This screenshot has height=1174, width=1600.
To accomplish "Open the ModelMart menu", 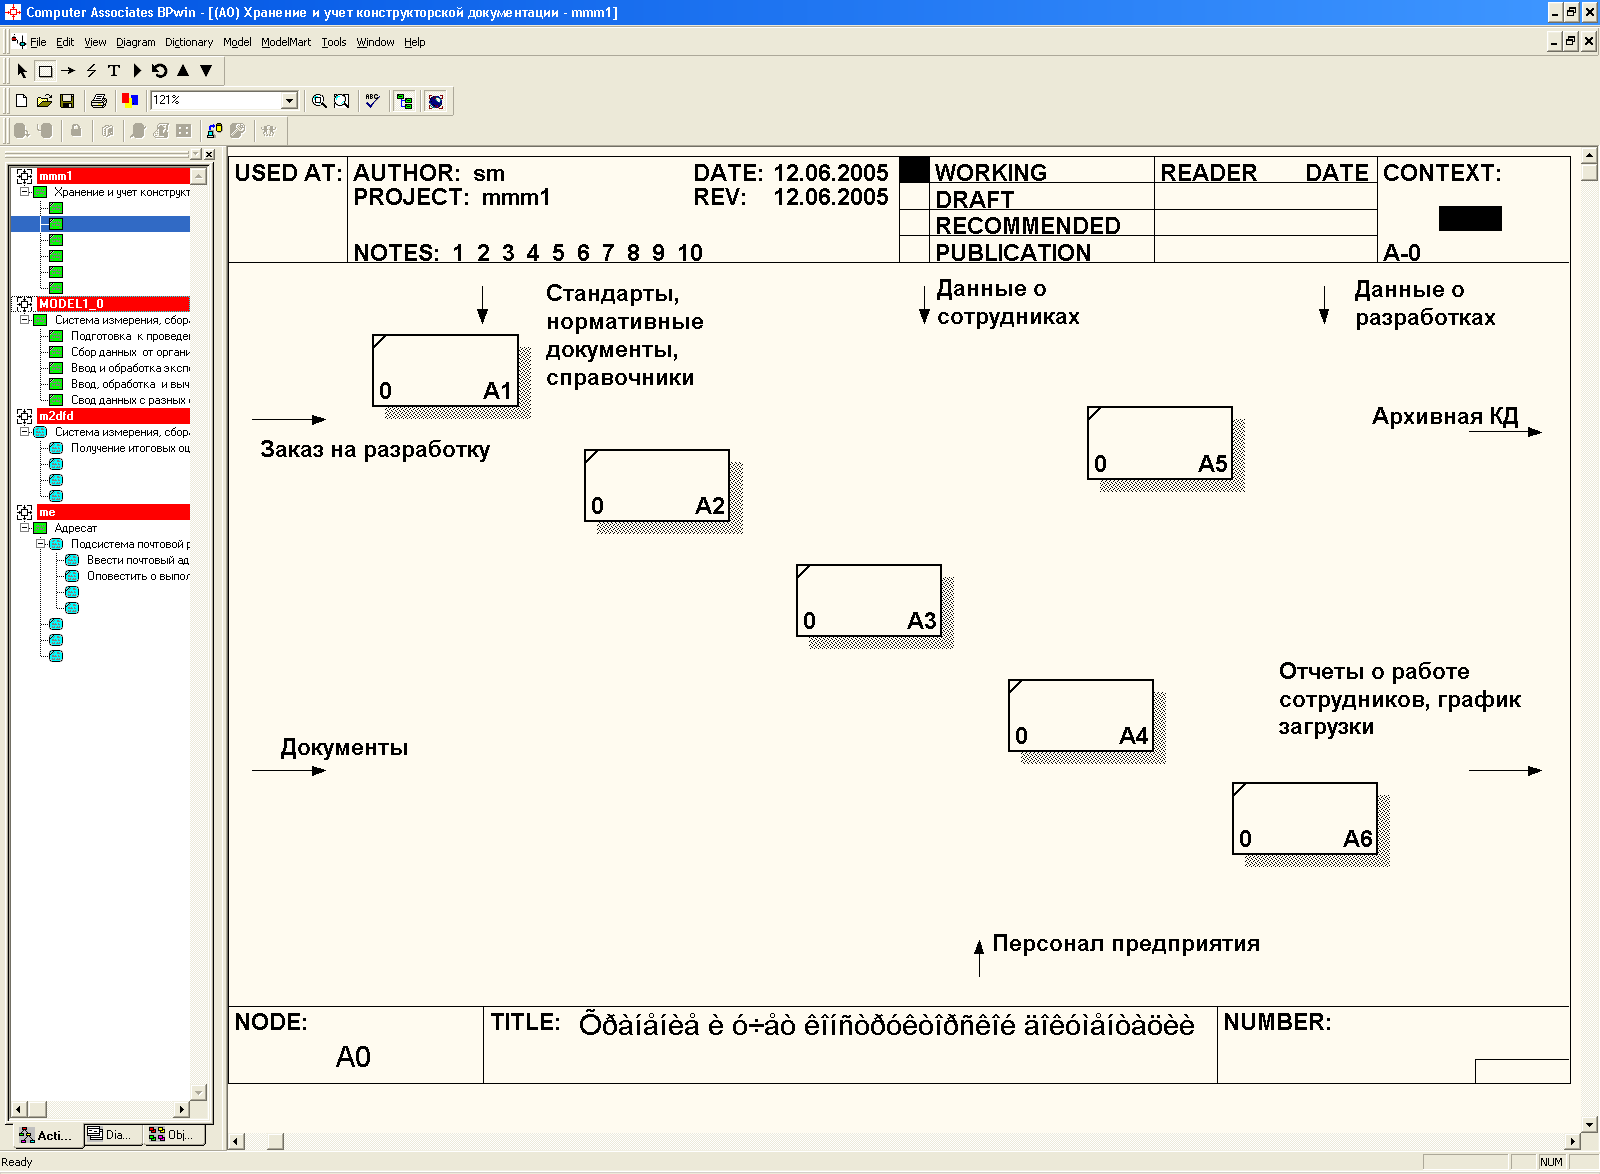I will (x=286, y=42).
